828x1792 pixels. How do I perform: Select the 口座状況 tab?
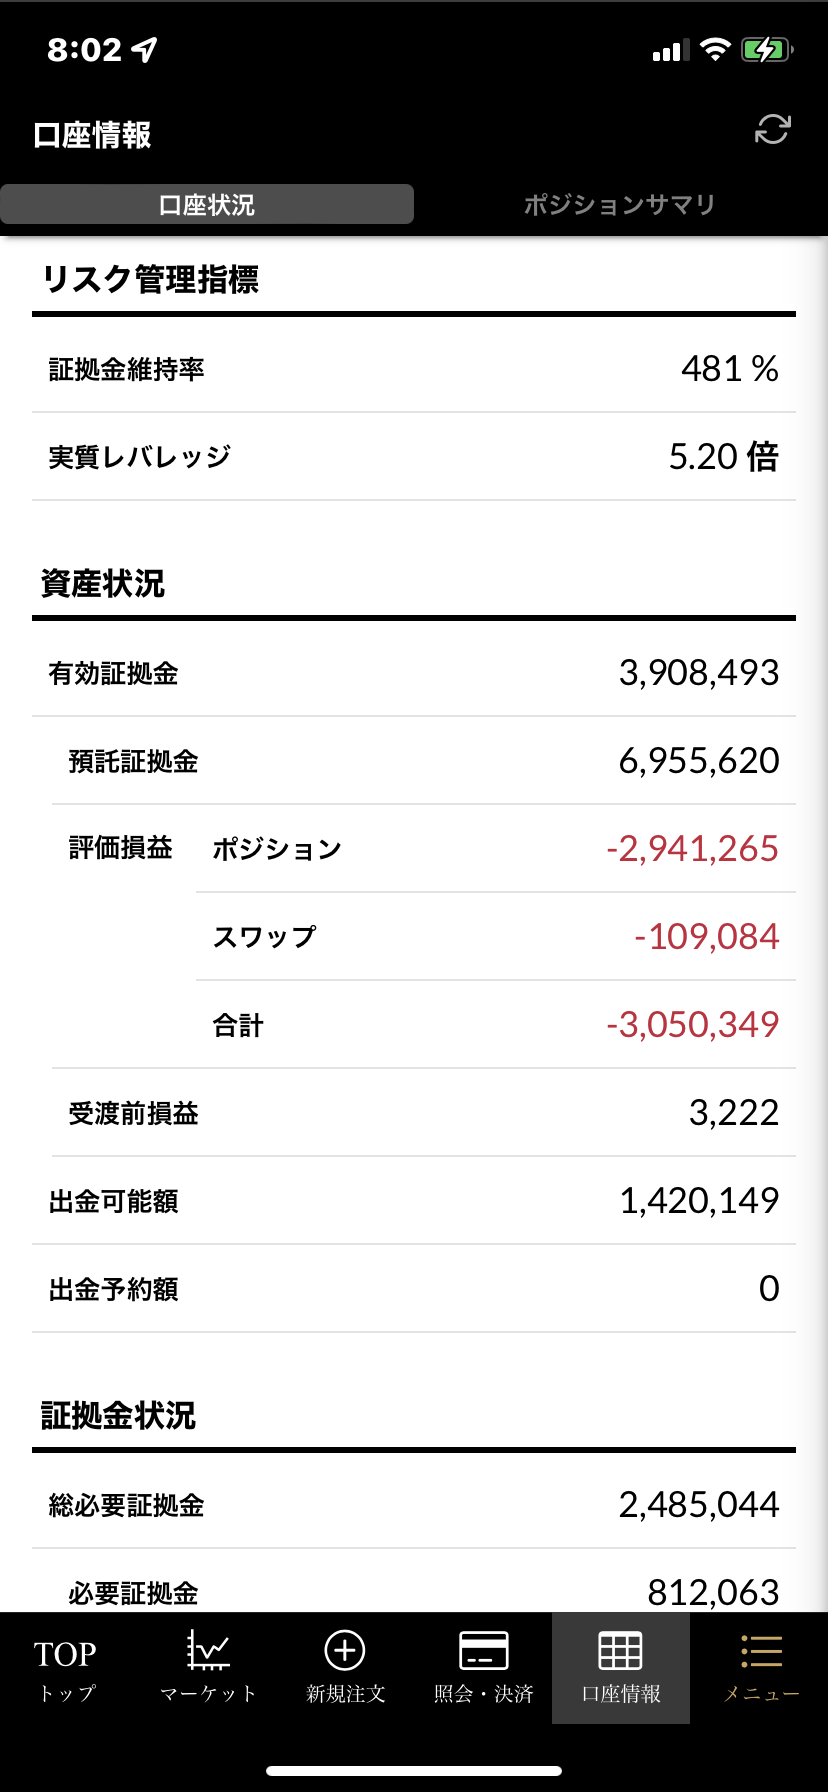[207, 205]
